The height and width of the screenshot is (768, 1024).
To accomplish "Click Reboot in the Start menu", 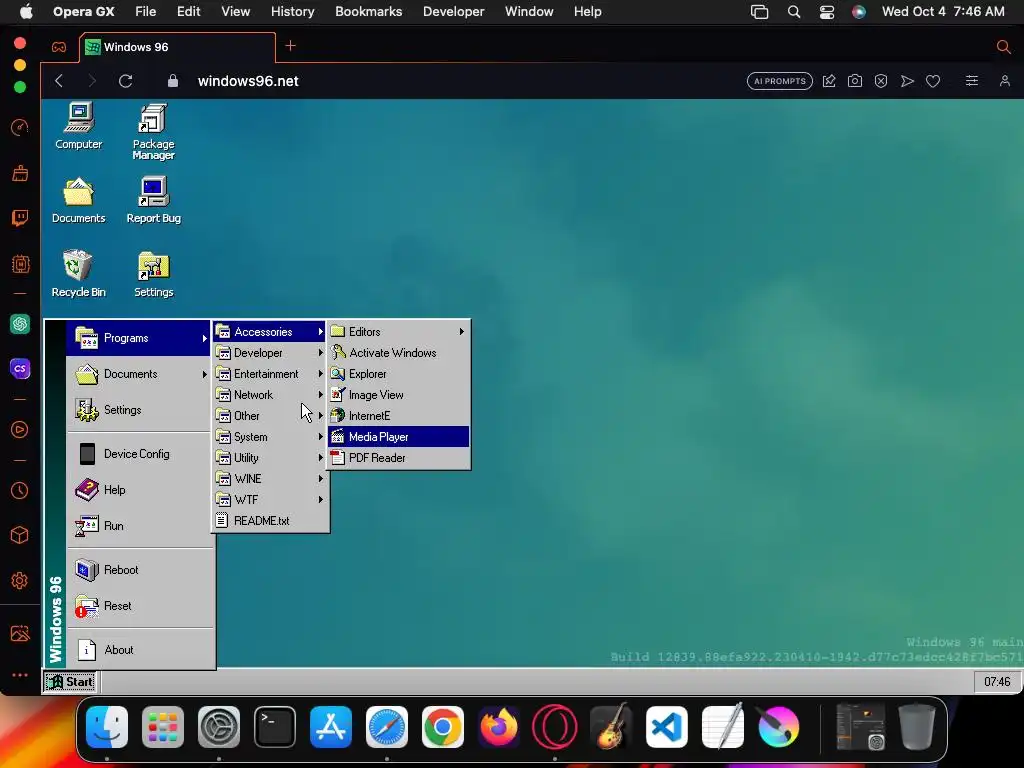I will (138, 570).
